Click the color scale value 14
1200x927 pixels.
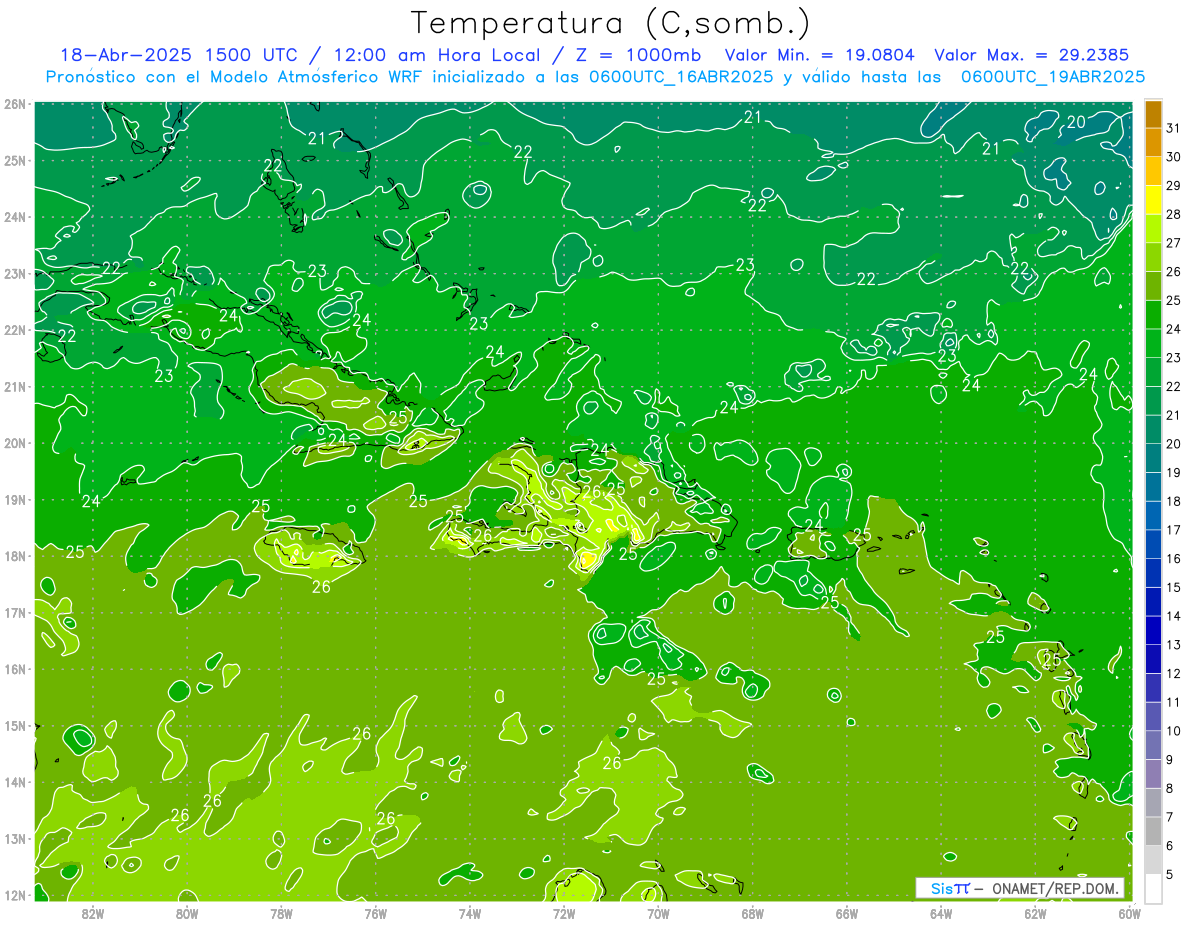1173,615
